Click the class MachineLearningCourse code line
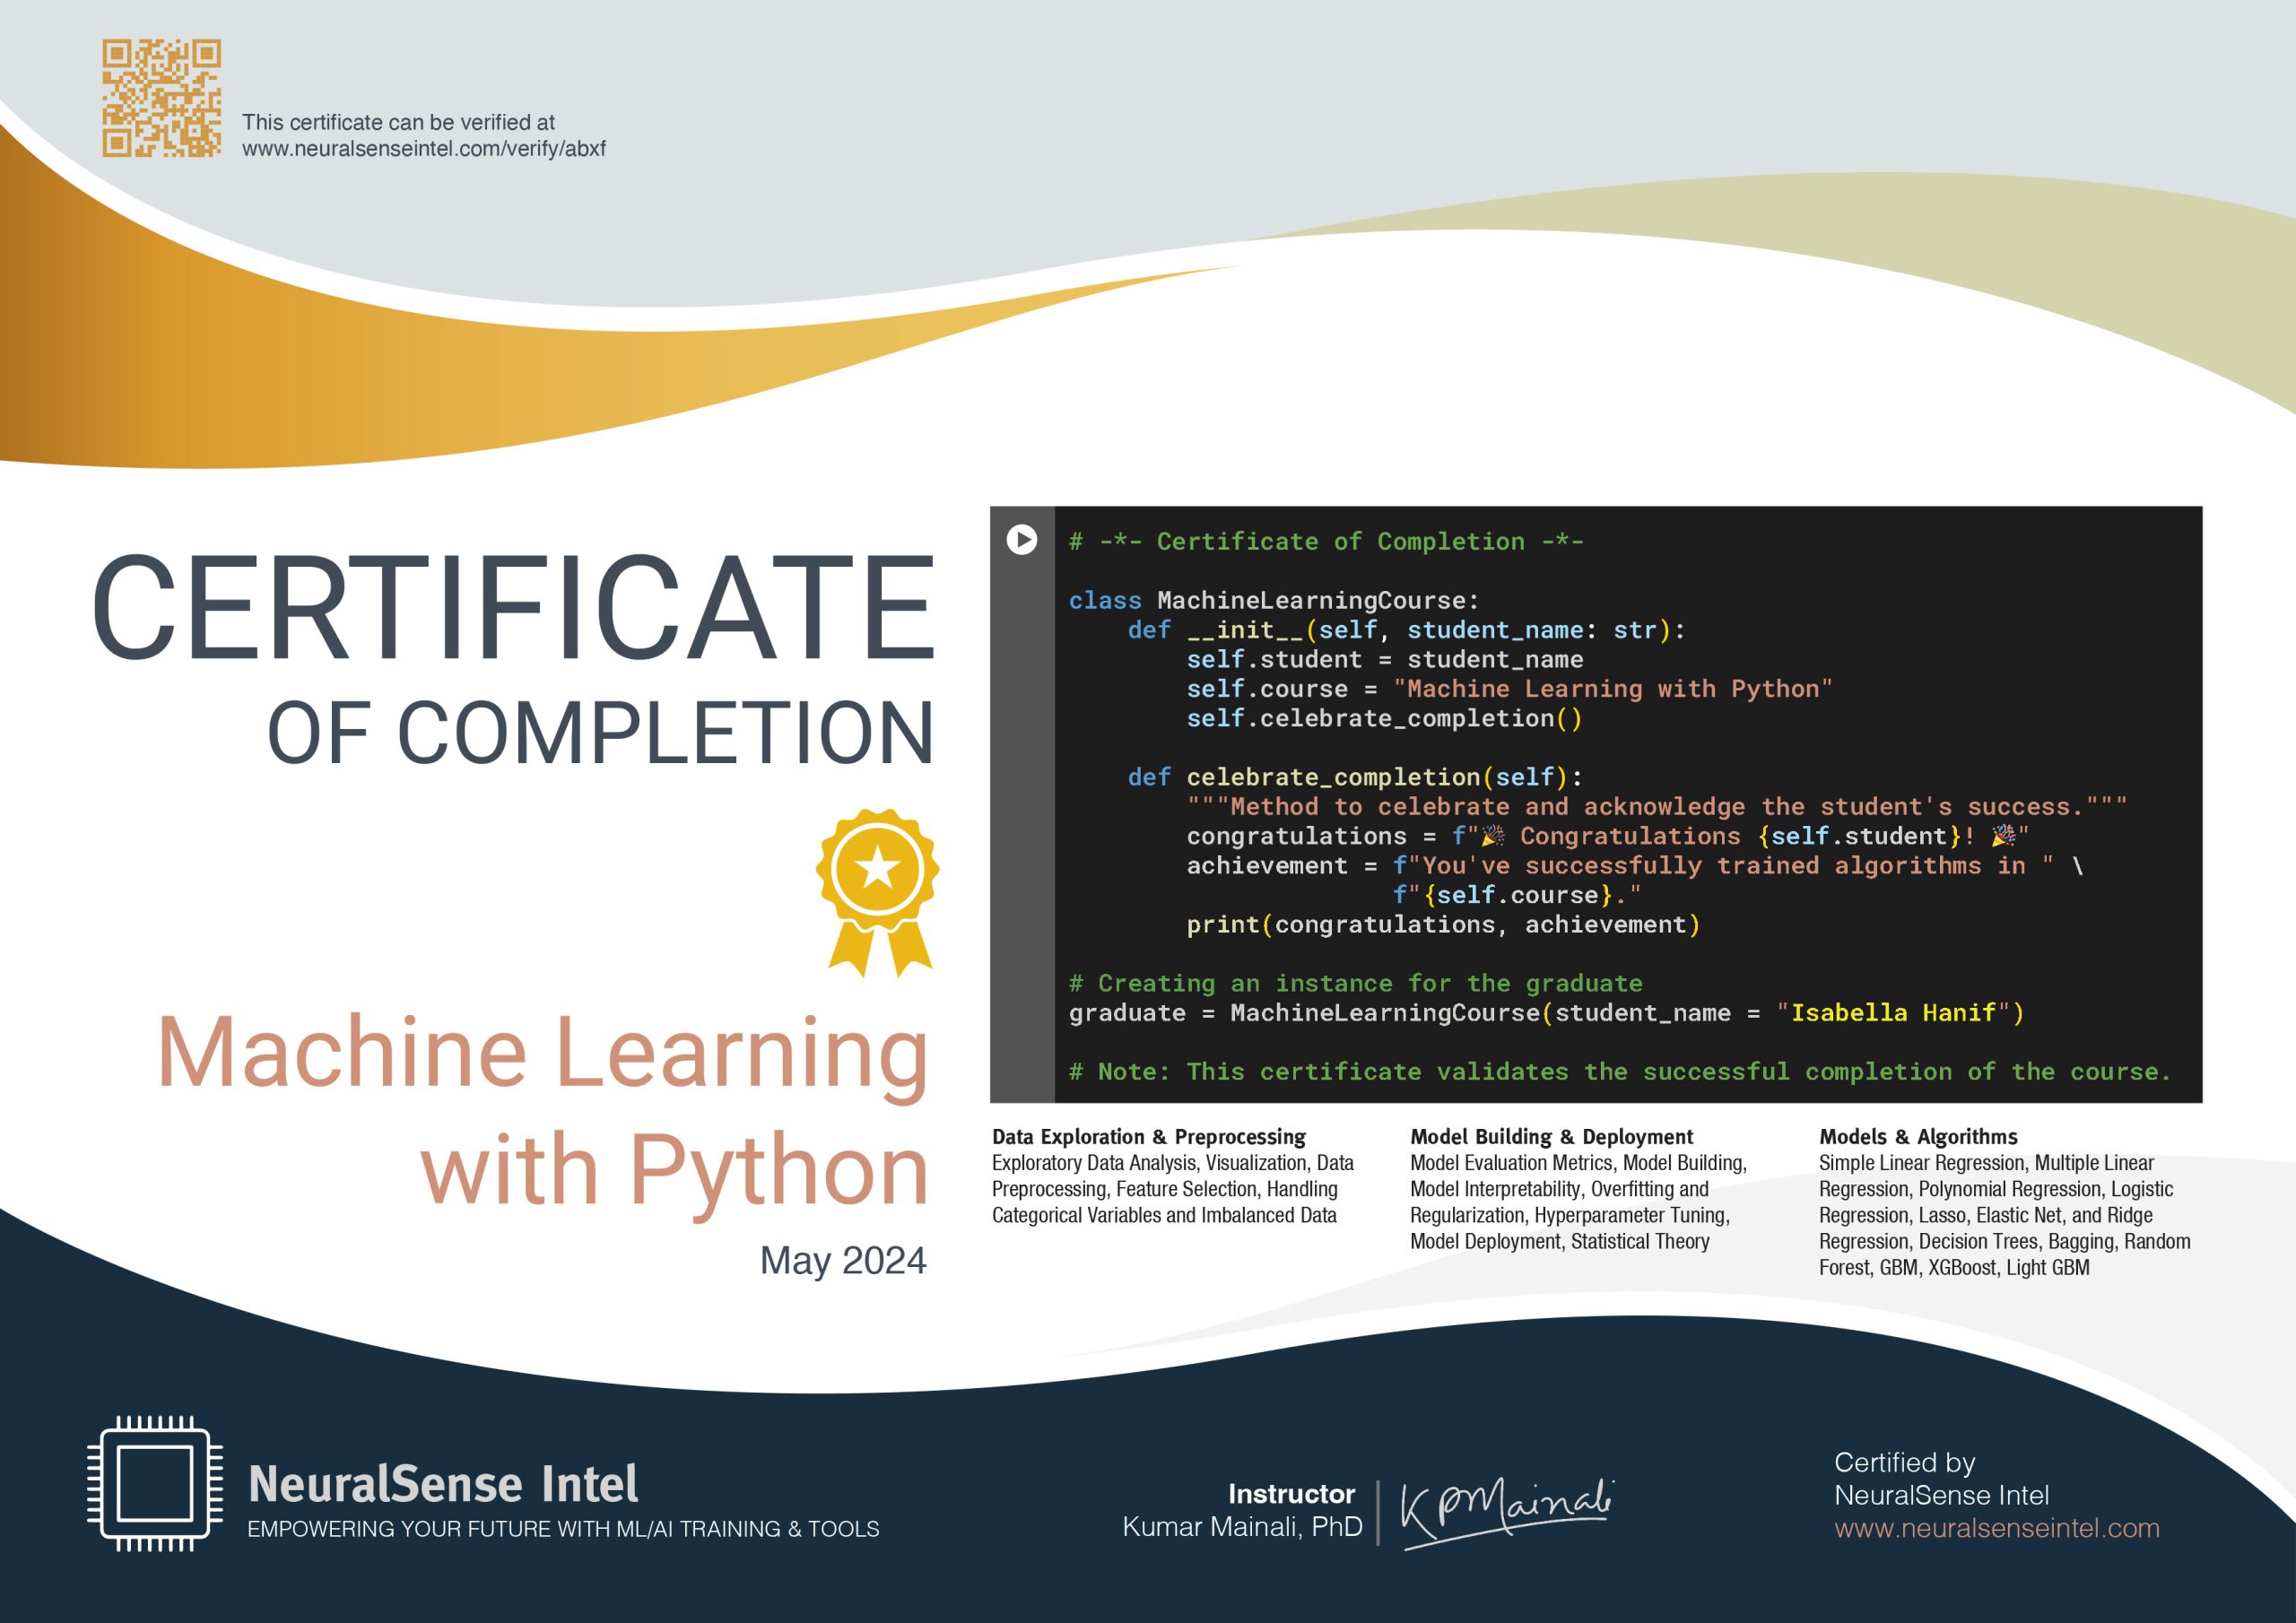 (x=1273, y=601)
